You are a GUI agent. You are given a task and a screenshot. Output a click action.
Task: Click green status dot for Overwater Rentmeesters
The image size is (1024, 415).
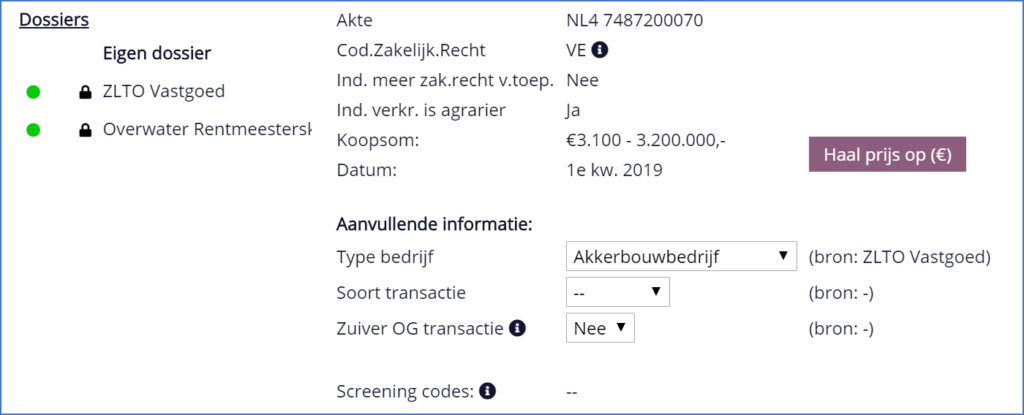(33, 130)
